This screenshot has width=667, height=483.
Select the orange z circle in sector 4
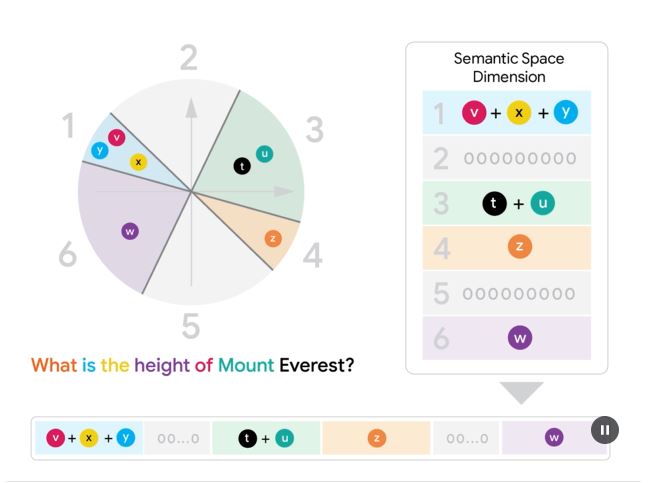click(273, 239)
